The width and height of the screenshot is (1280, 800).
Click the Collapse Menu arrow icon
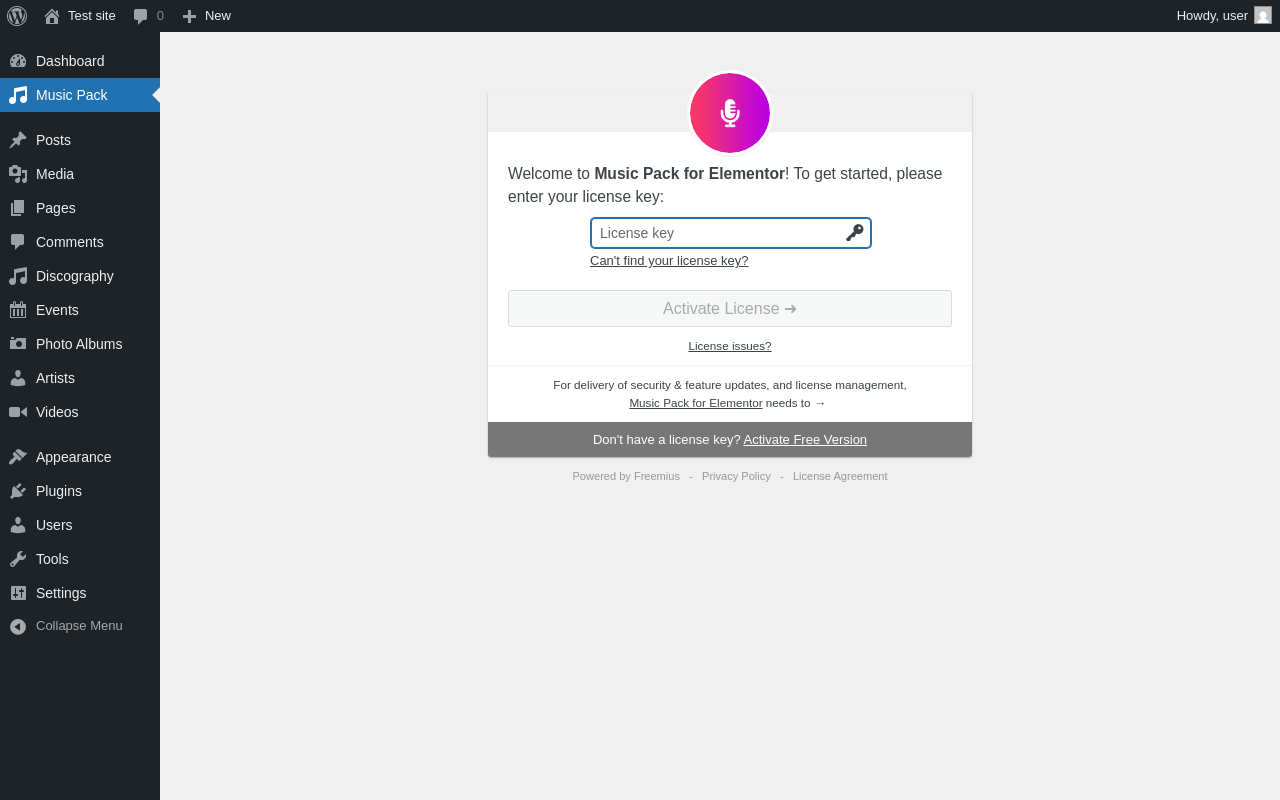[18, 626]
